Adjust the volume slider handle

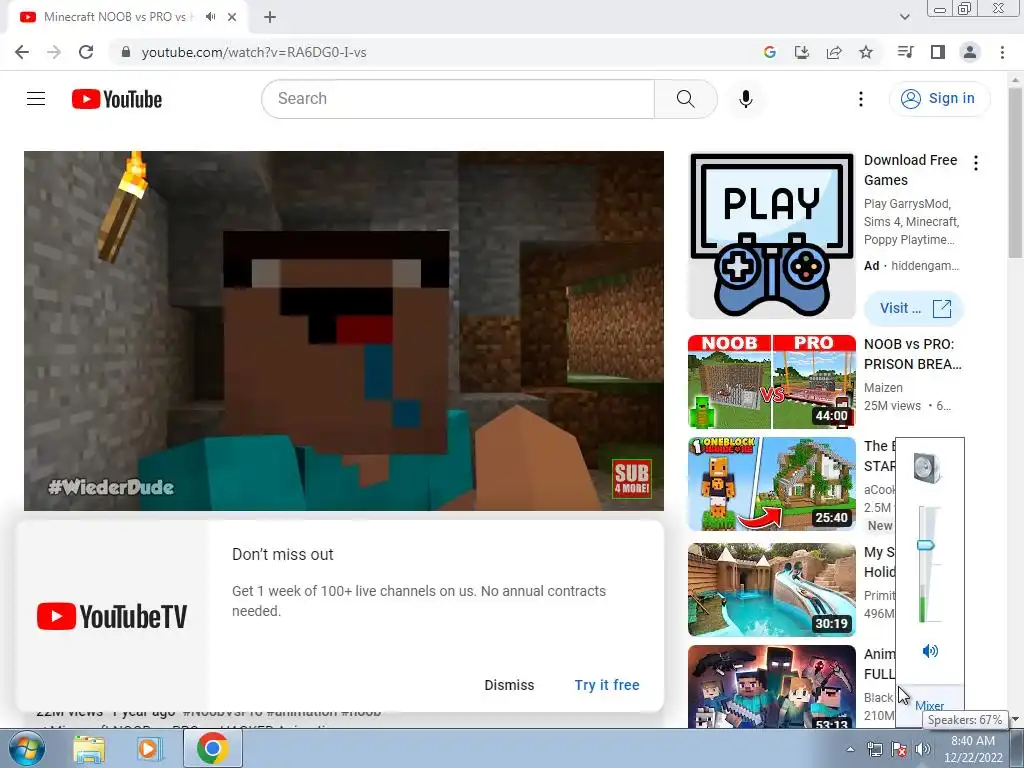[x=926, y=545]
